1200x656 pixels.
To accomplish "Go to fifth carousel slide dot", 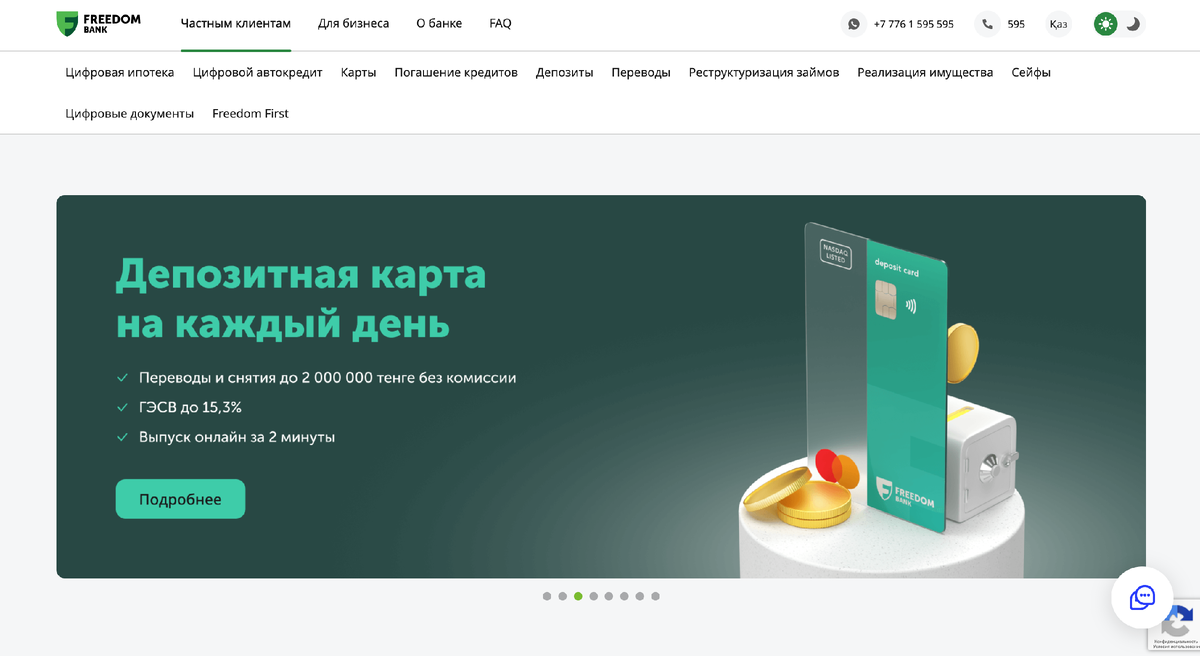I will pos(609,596).
